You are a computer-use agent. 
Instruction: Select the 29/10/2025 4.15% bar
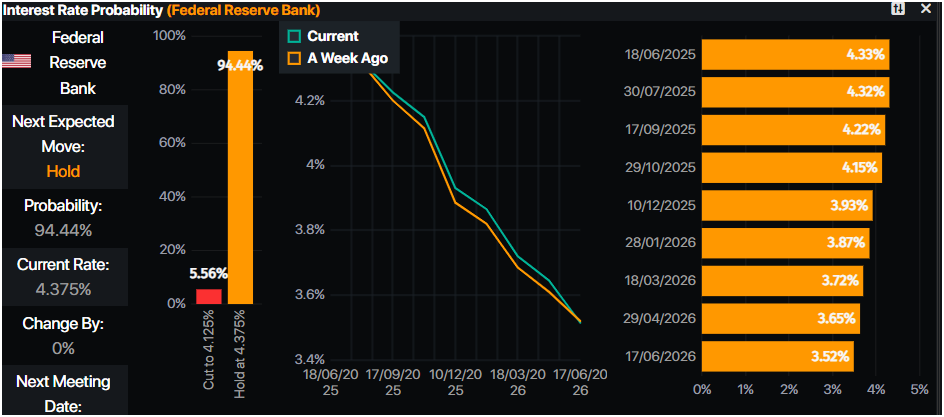(x=791, y=167)
